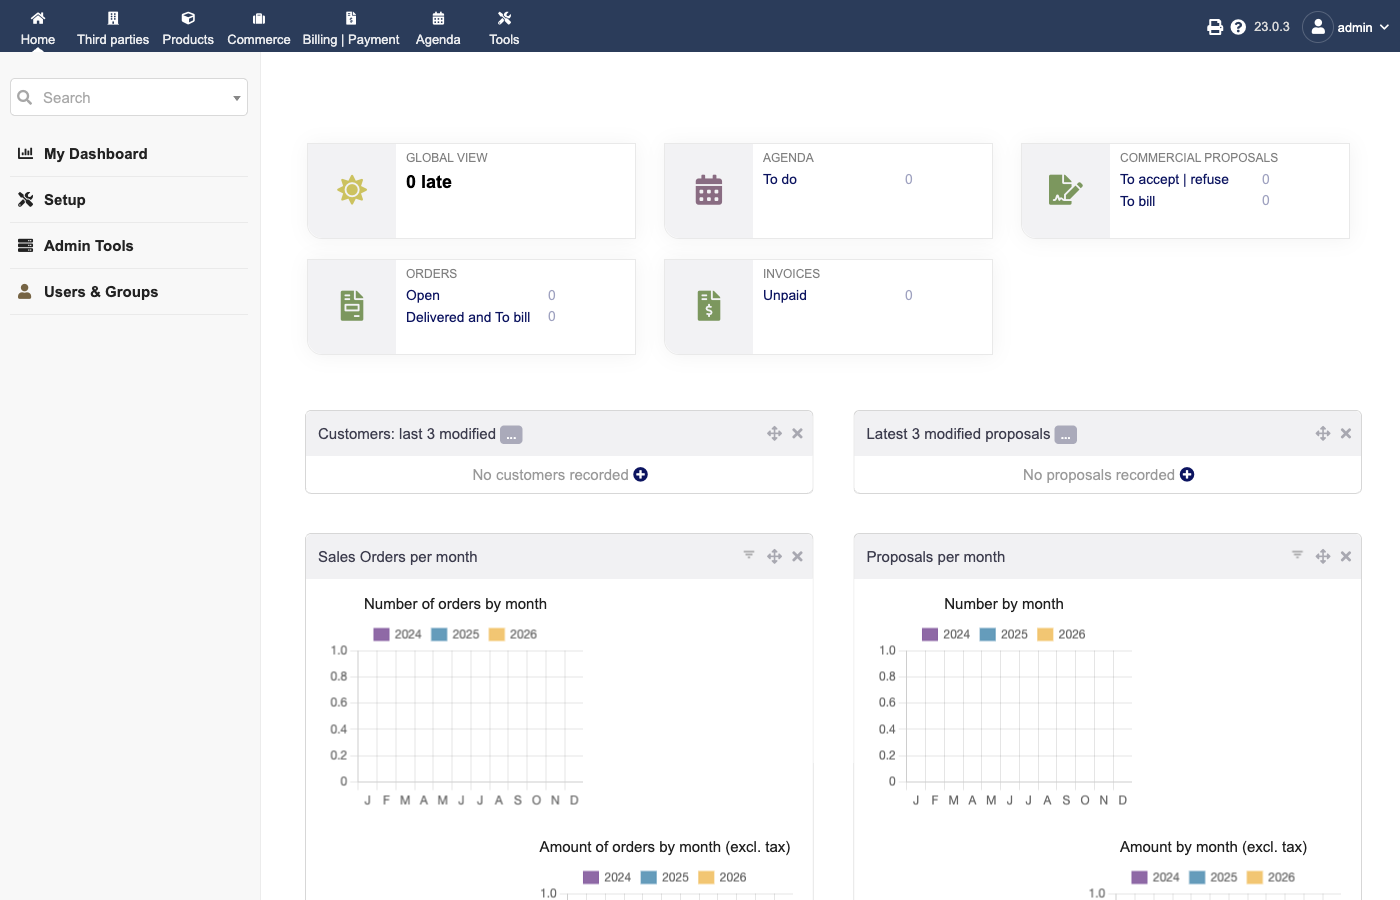
Task: Click the Invoices dollar document icon
Action: coord(709,306)
